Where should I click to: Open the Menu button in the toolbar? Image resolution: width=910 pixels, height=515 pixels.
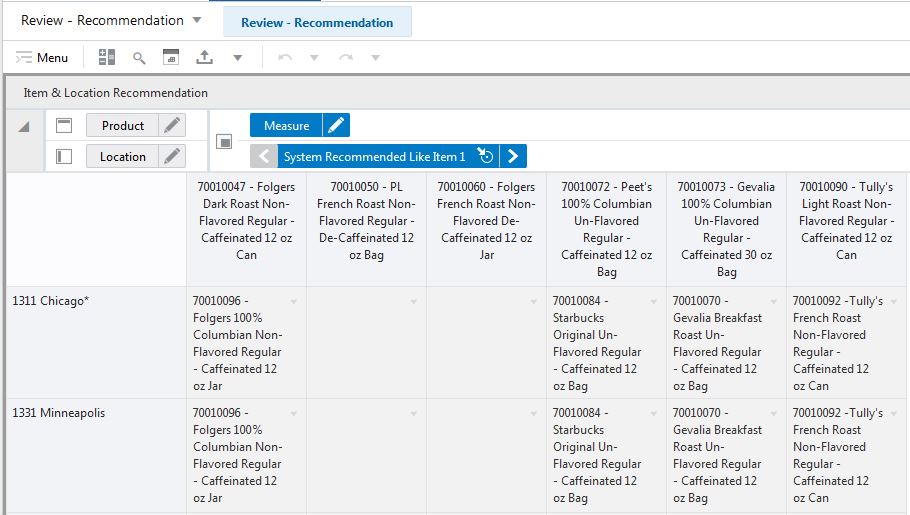42,57
